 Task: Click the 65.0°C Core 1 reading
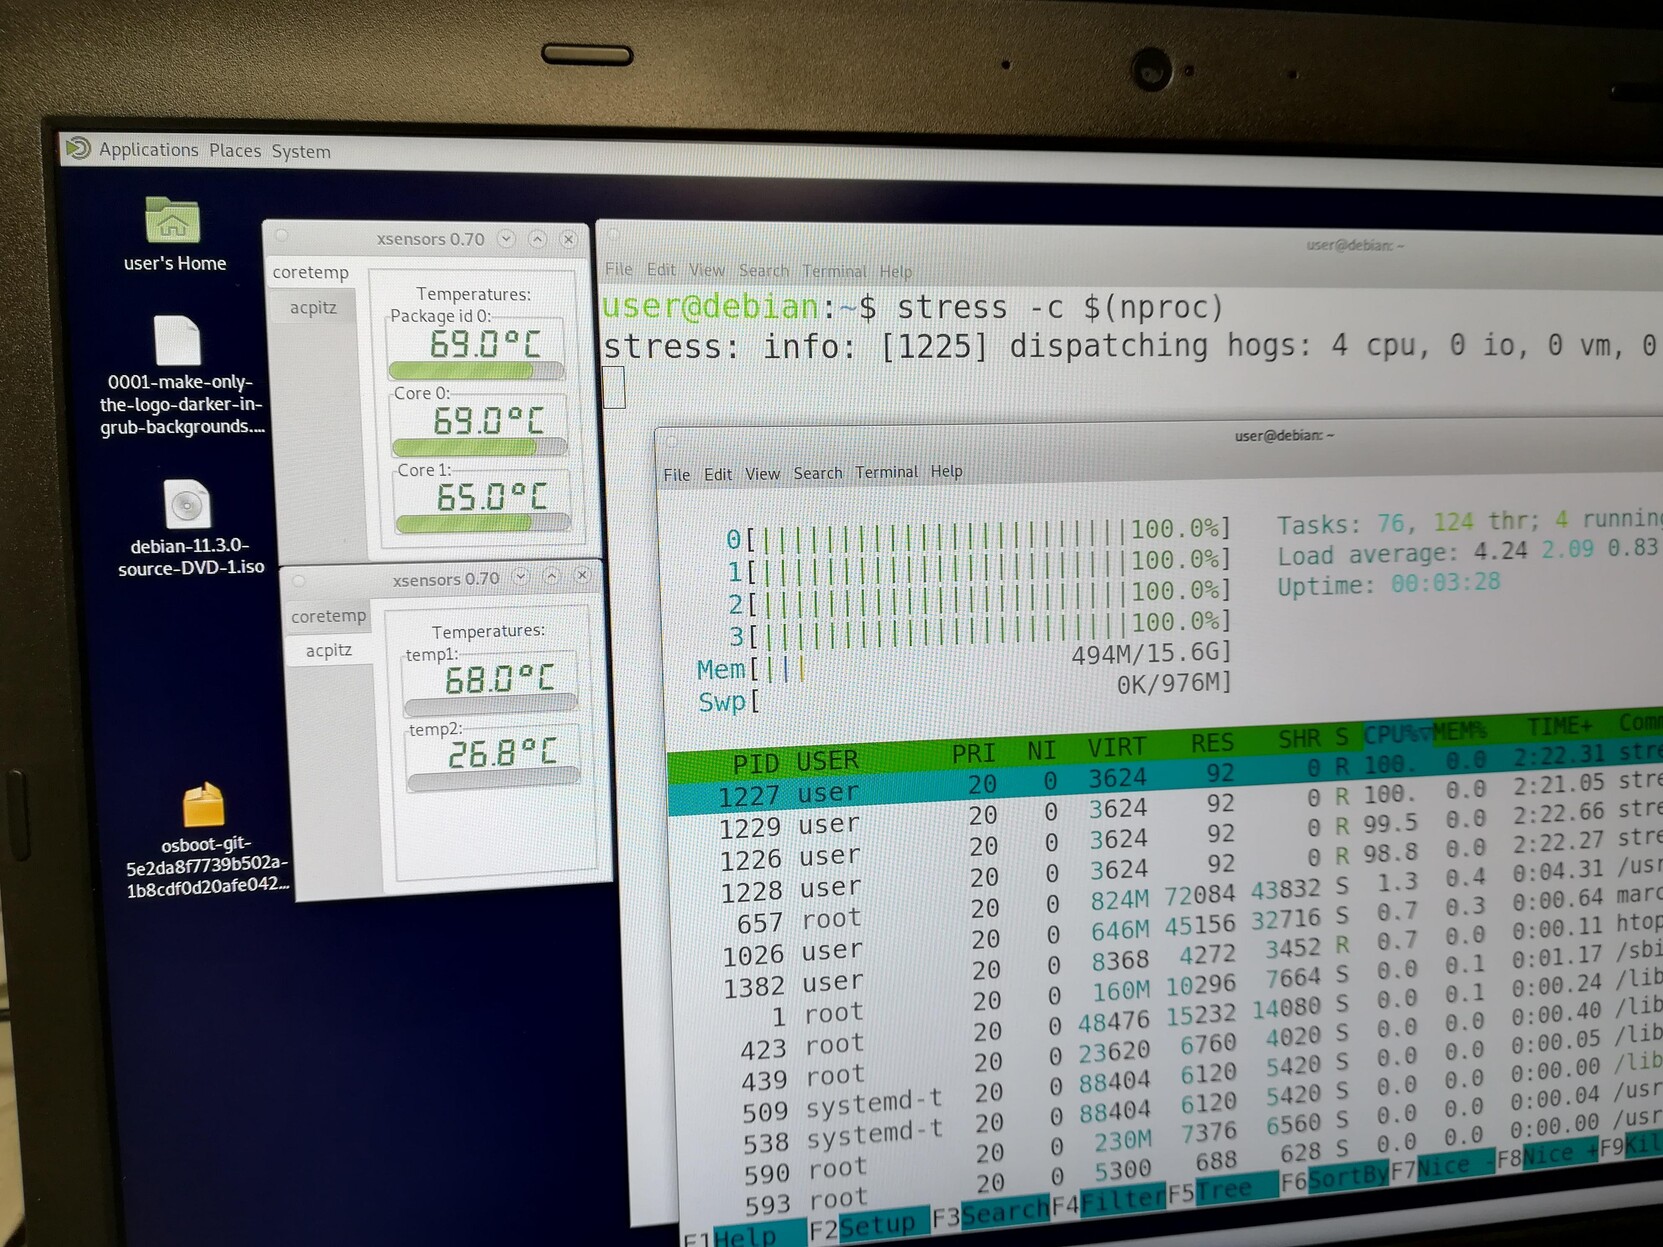click(x=491, y=496)
